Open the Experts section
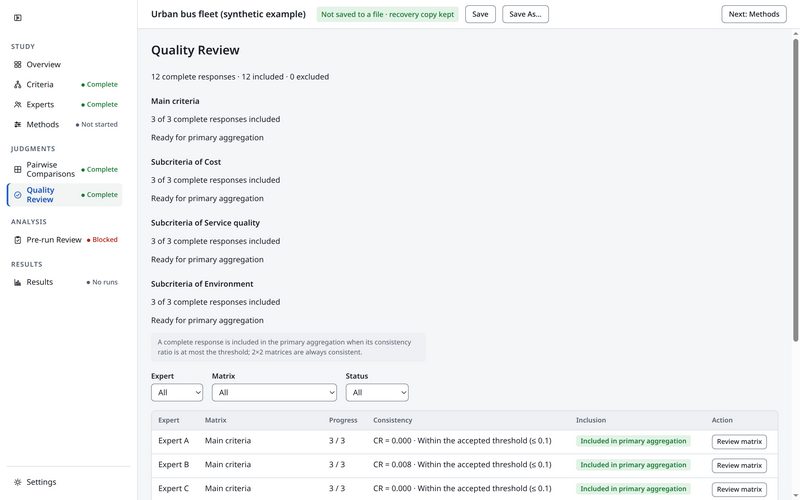800x500 pixels. (x=65, y=105)
